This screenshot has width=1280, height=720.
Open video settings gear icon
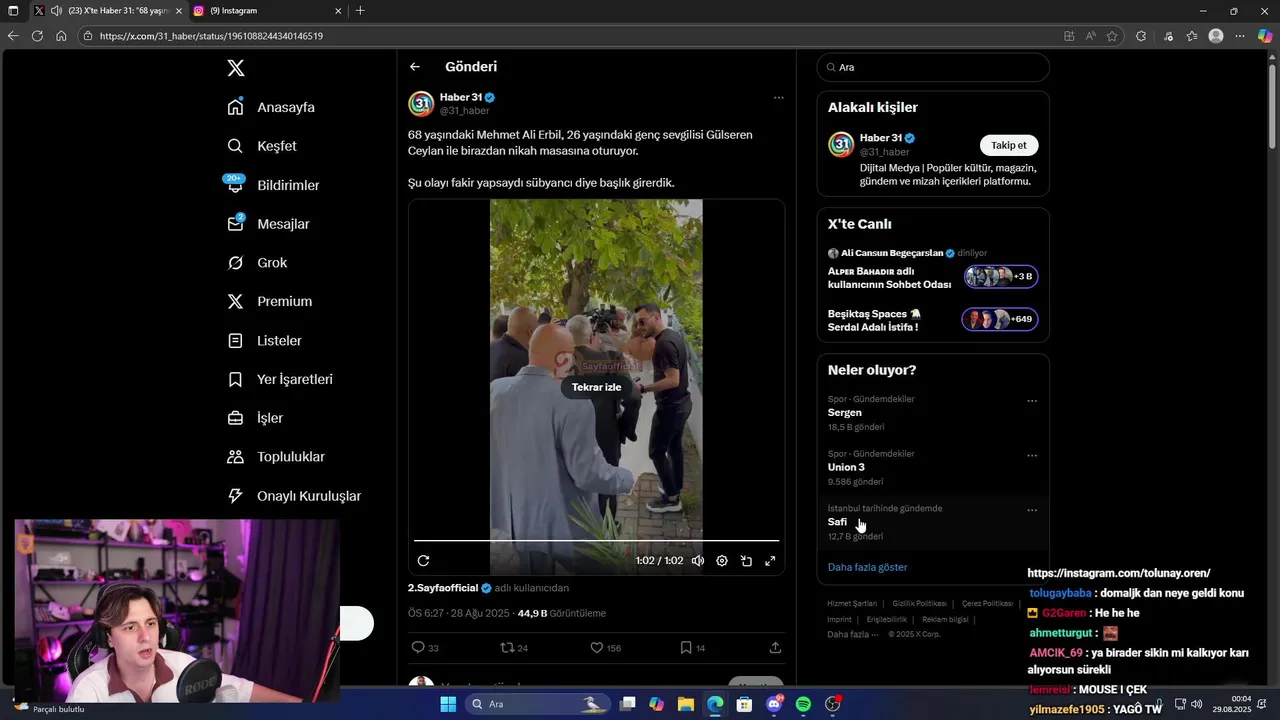click(x=722, y=561)
